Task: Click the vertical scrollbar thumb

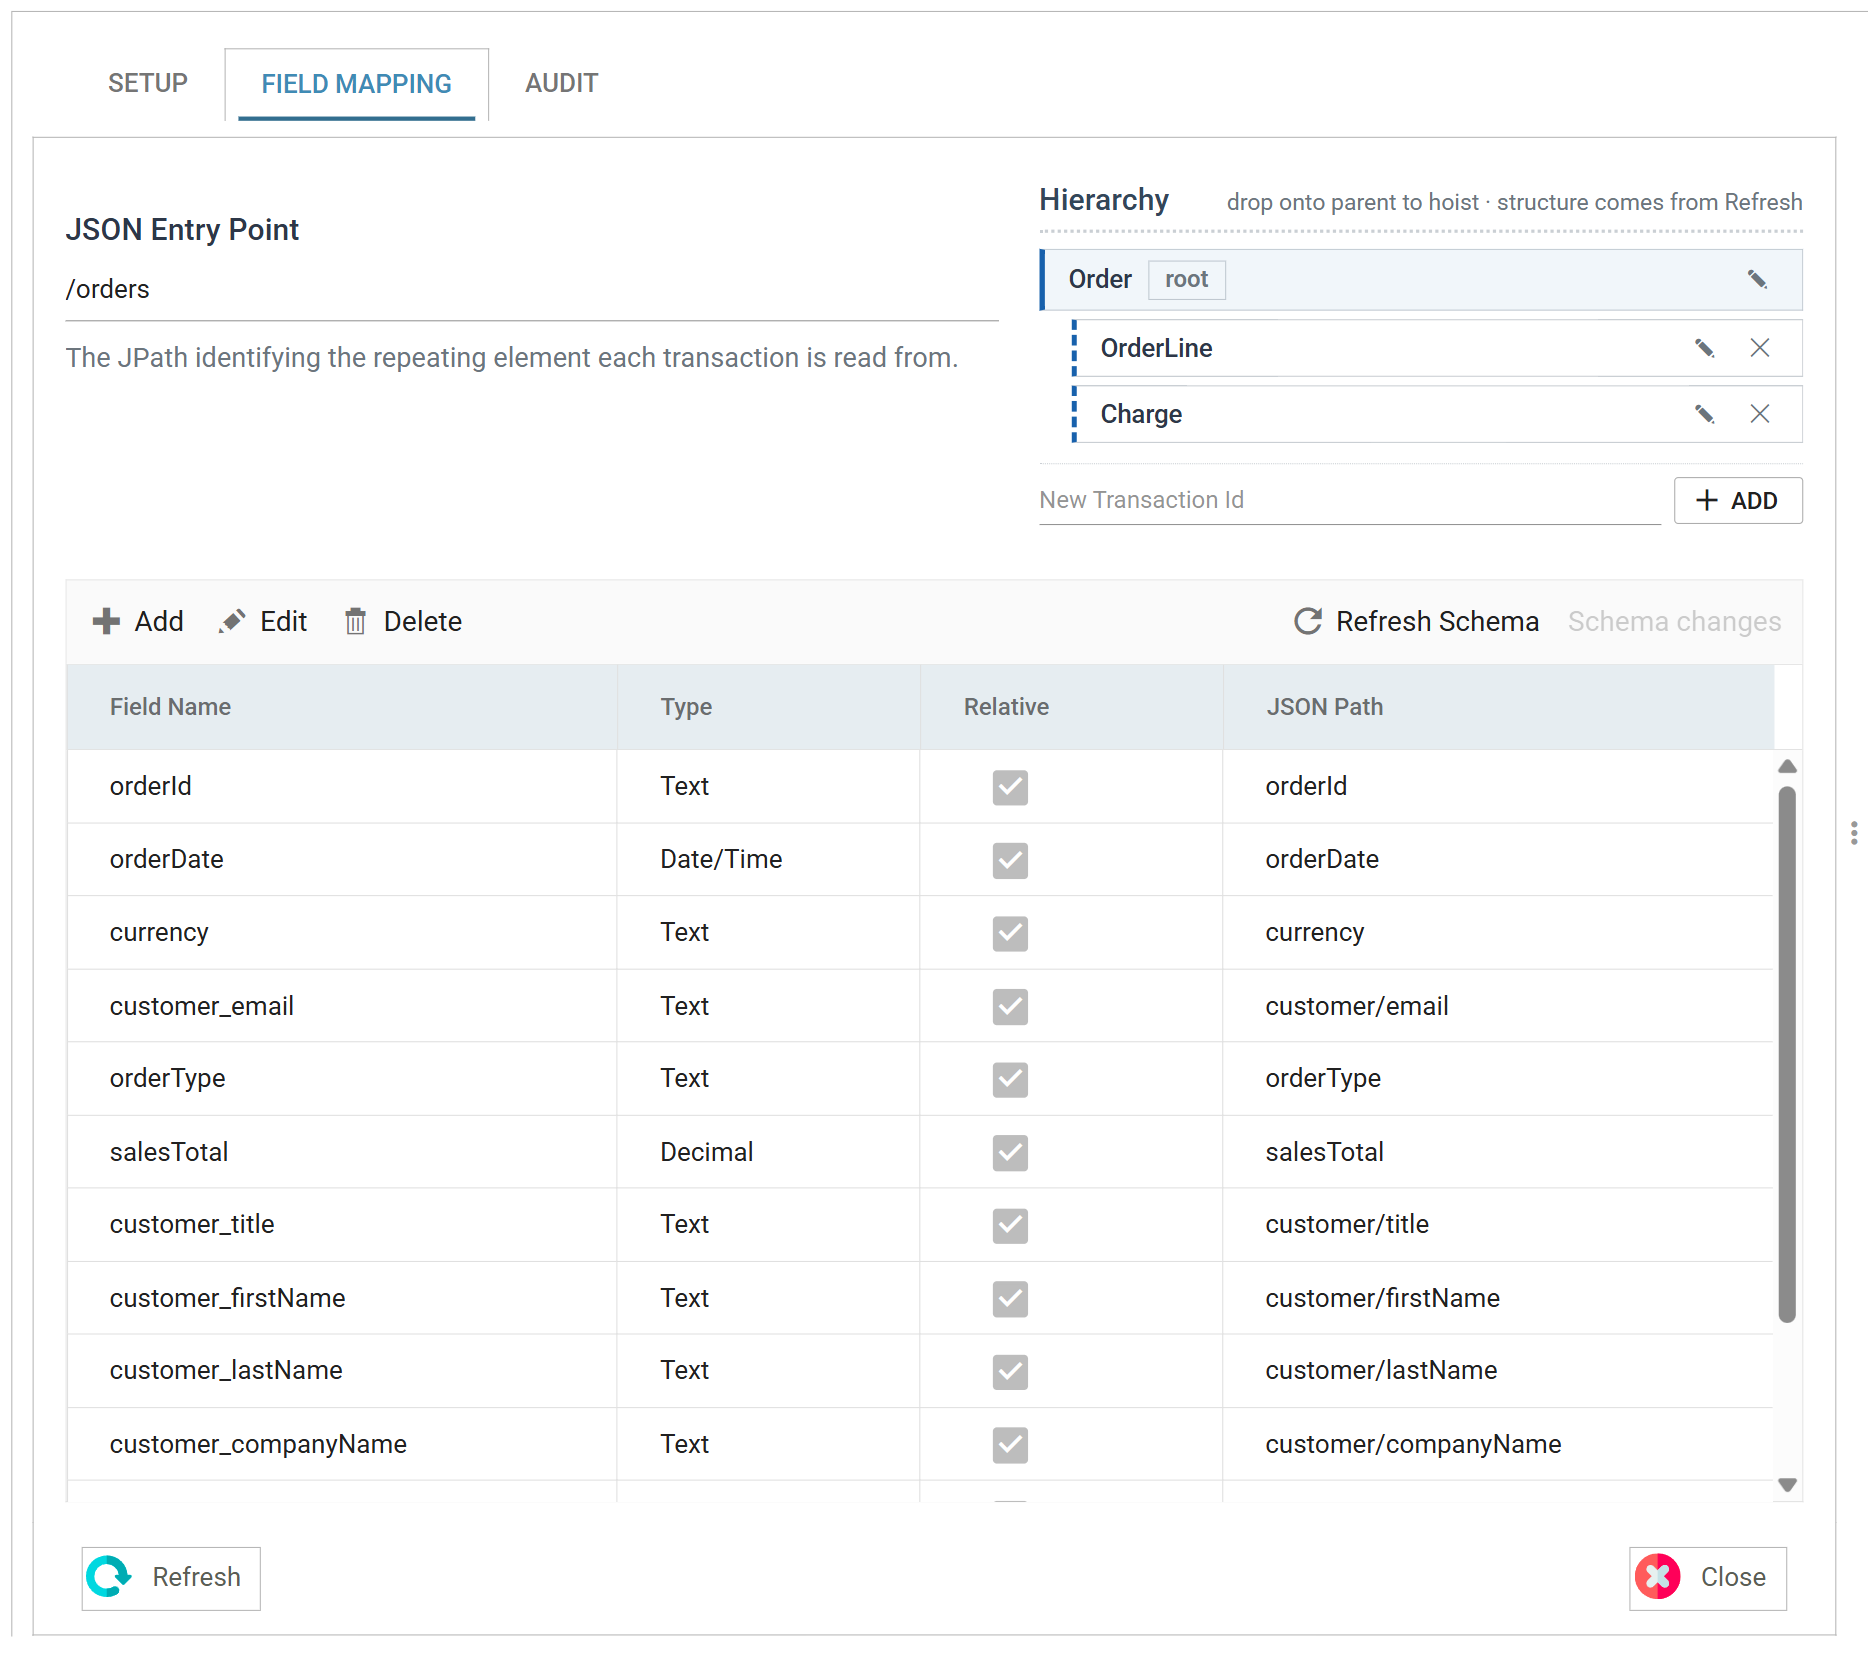Action: click(1788, 1054)
